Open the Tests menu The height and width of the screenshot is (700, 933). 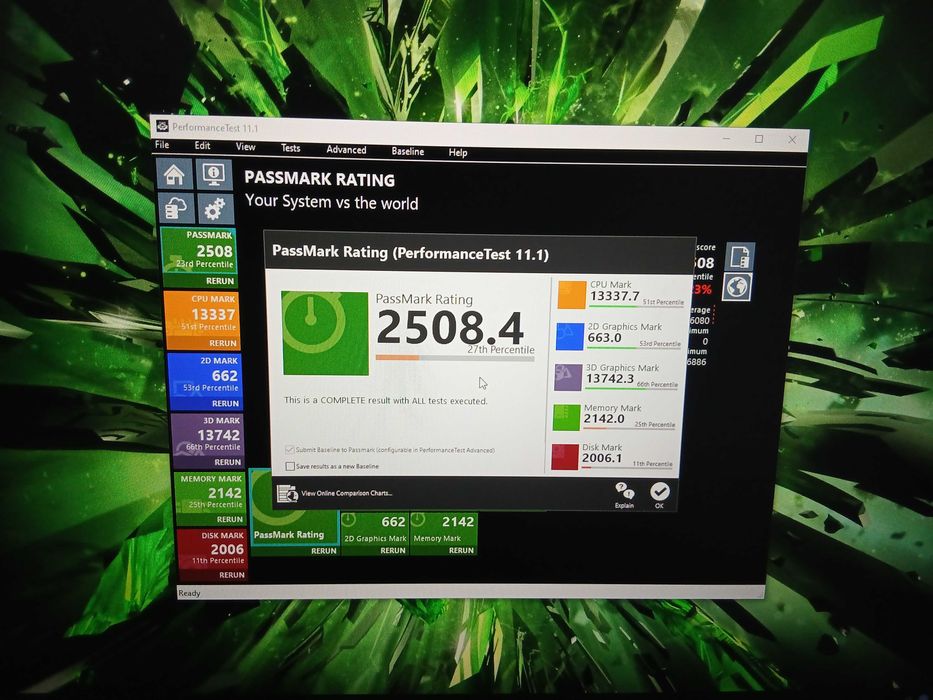(x=290, y=148)
